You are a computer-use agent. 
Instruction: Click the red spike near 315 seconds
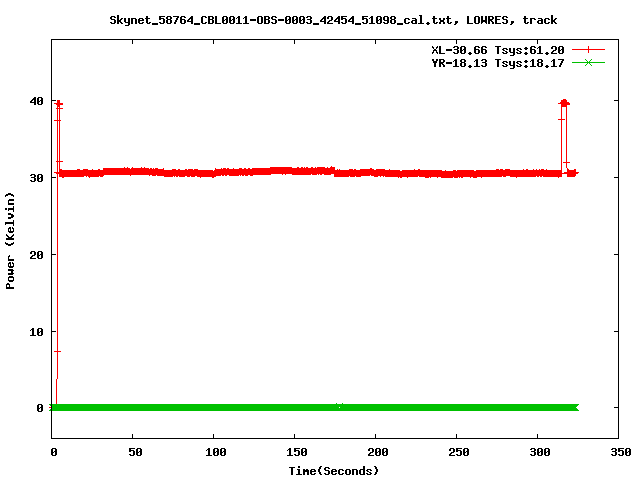[x=564, y=137]
